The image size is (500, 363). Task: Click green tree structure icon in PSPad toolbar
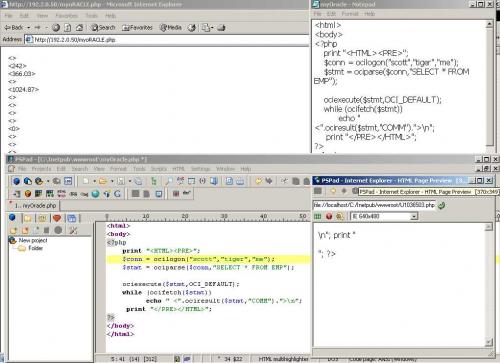click(154, 181)
